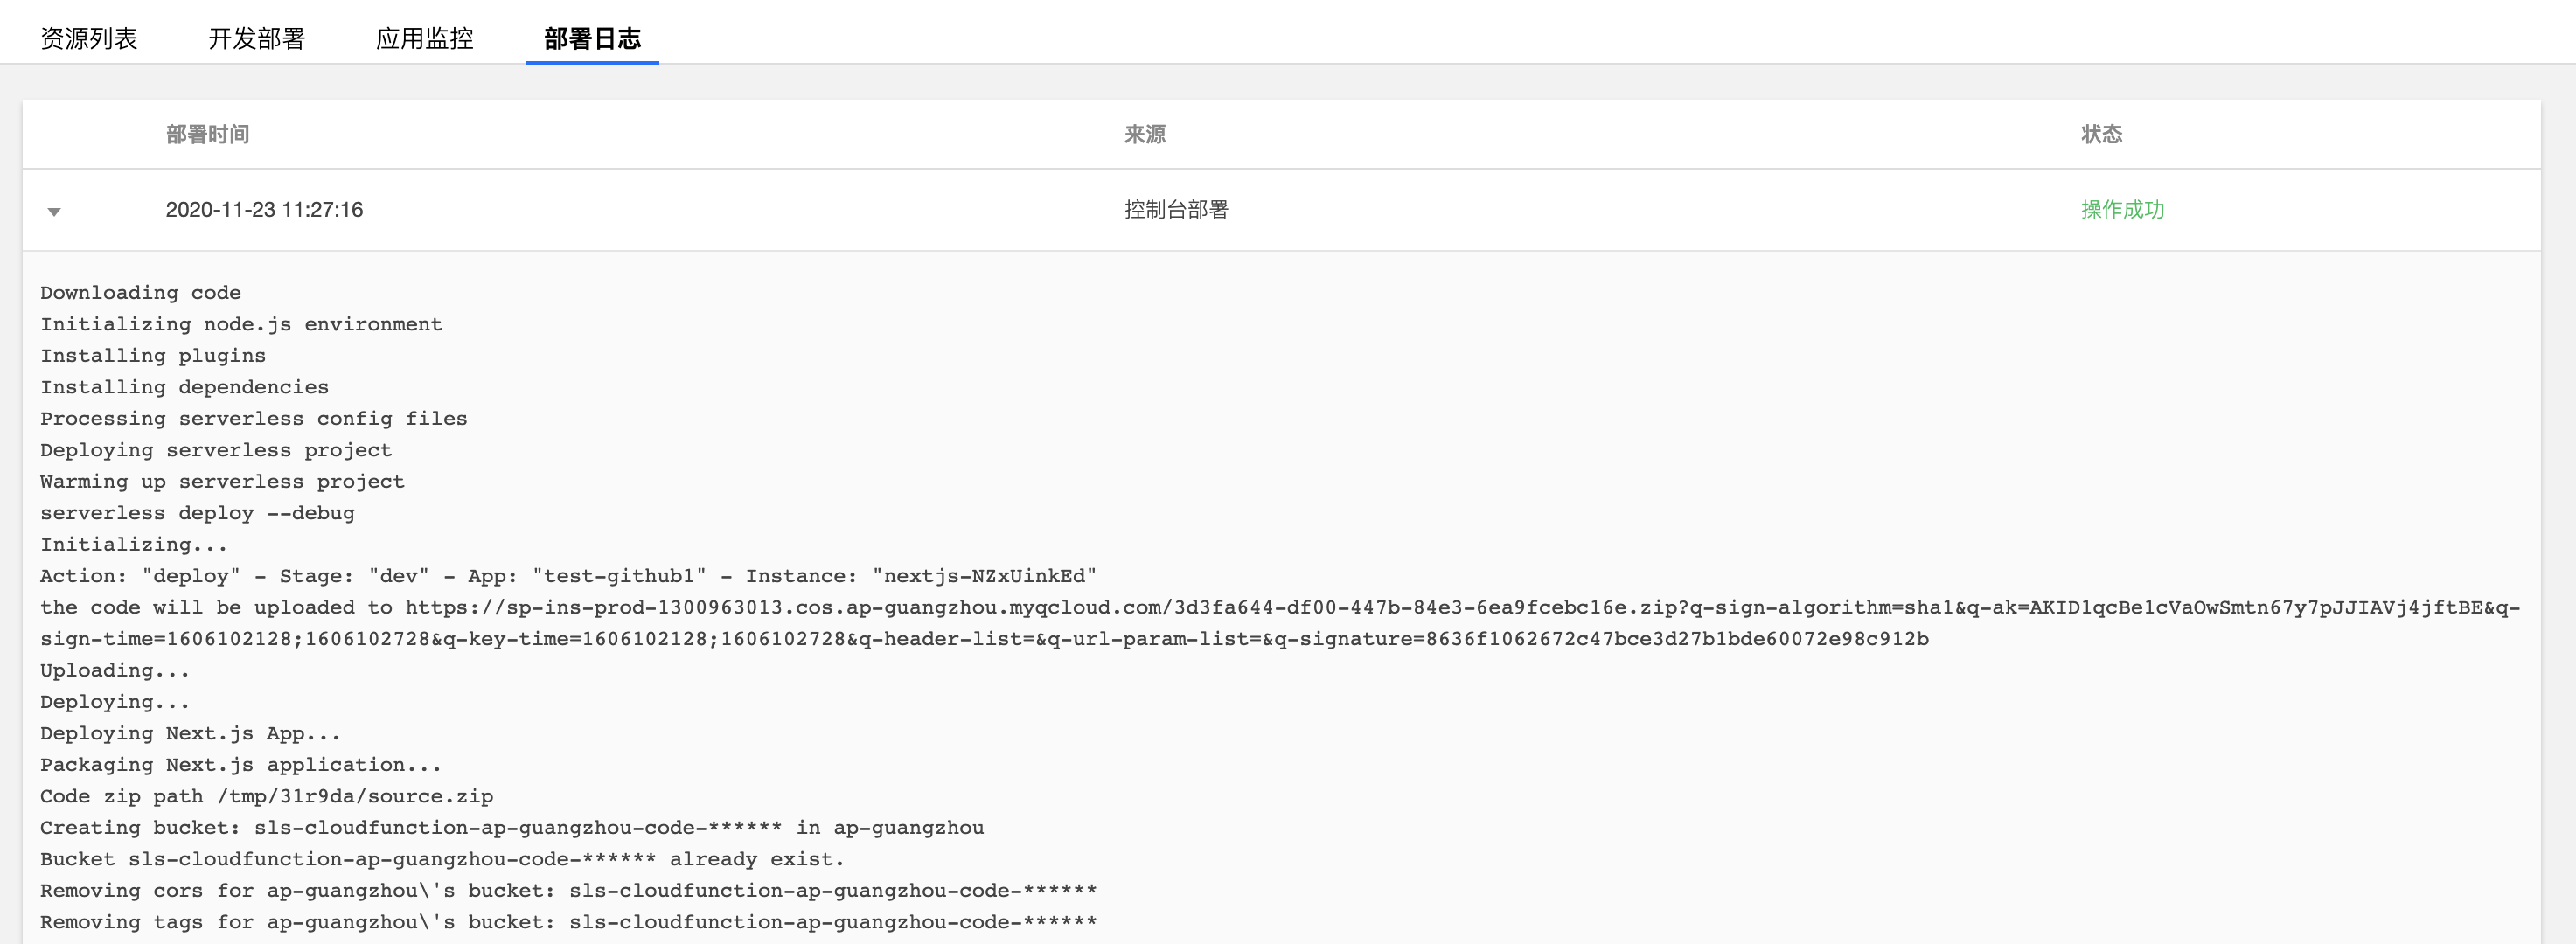Click the 'Creating bucket' log line

click(x=511, y=828)
